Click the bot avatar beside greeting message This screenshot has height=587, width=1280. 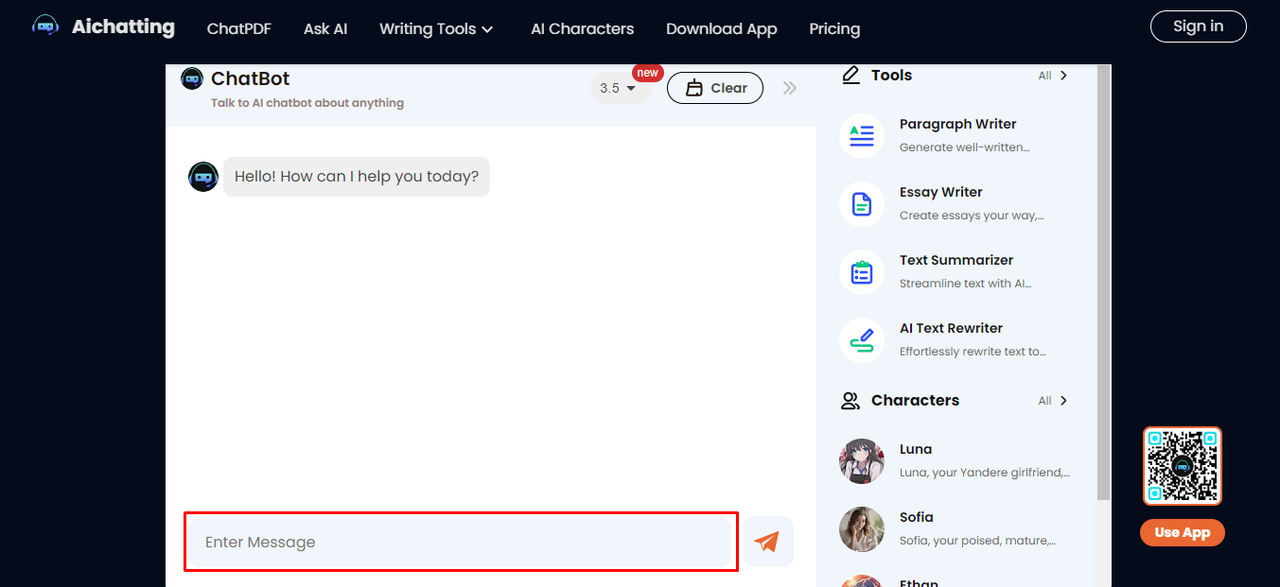203,177
